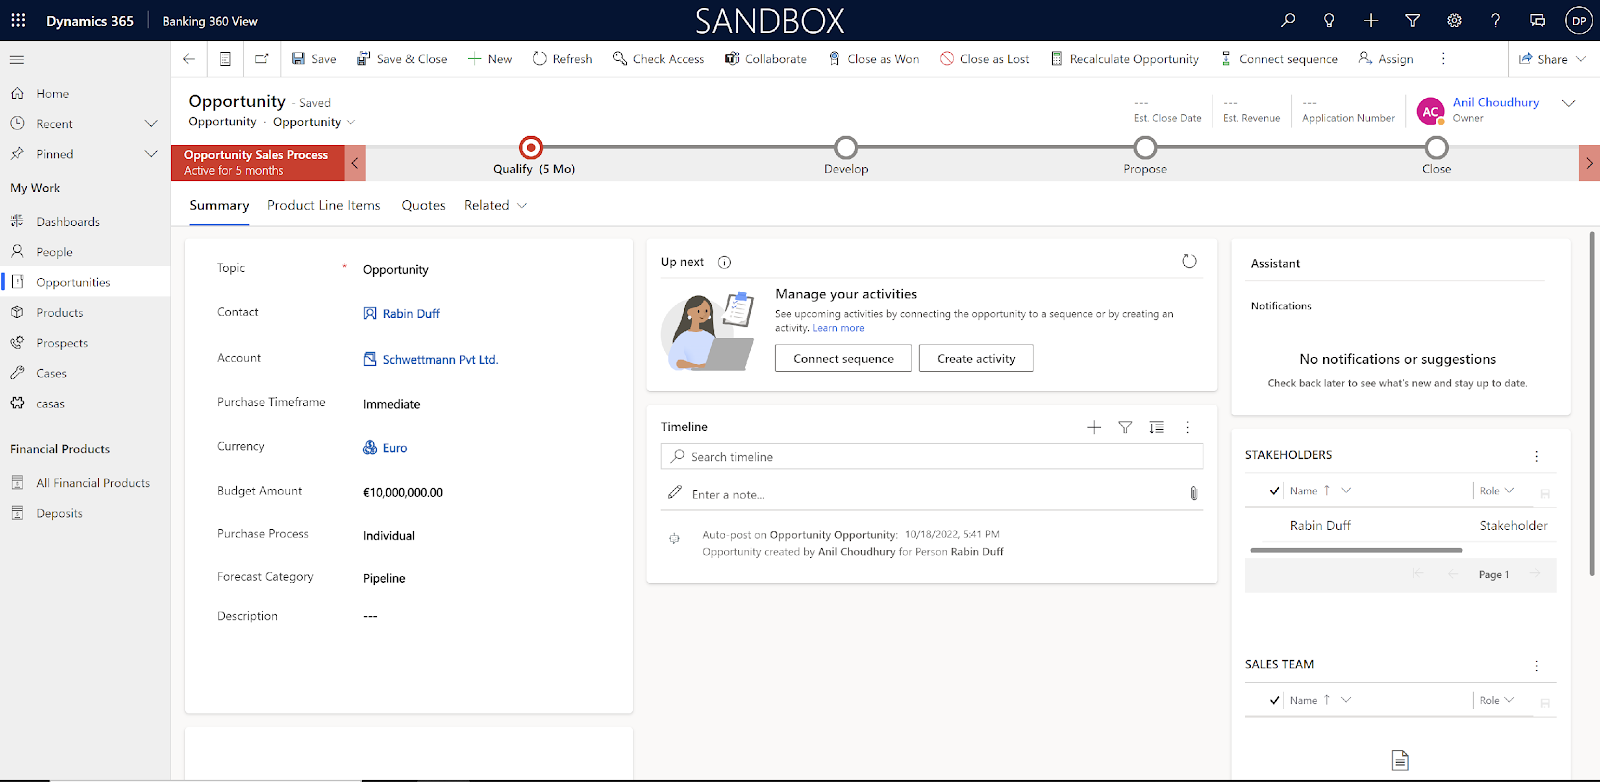Expand the Pinned section in the sidebar

[151, 154]
